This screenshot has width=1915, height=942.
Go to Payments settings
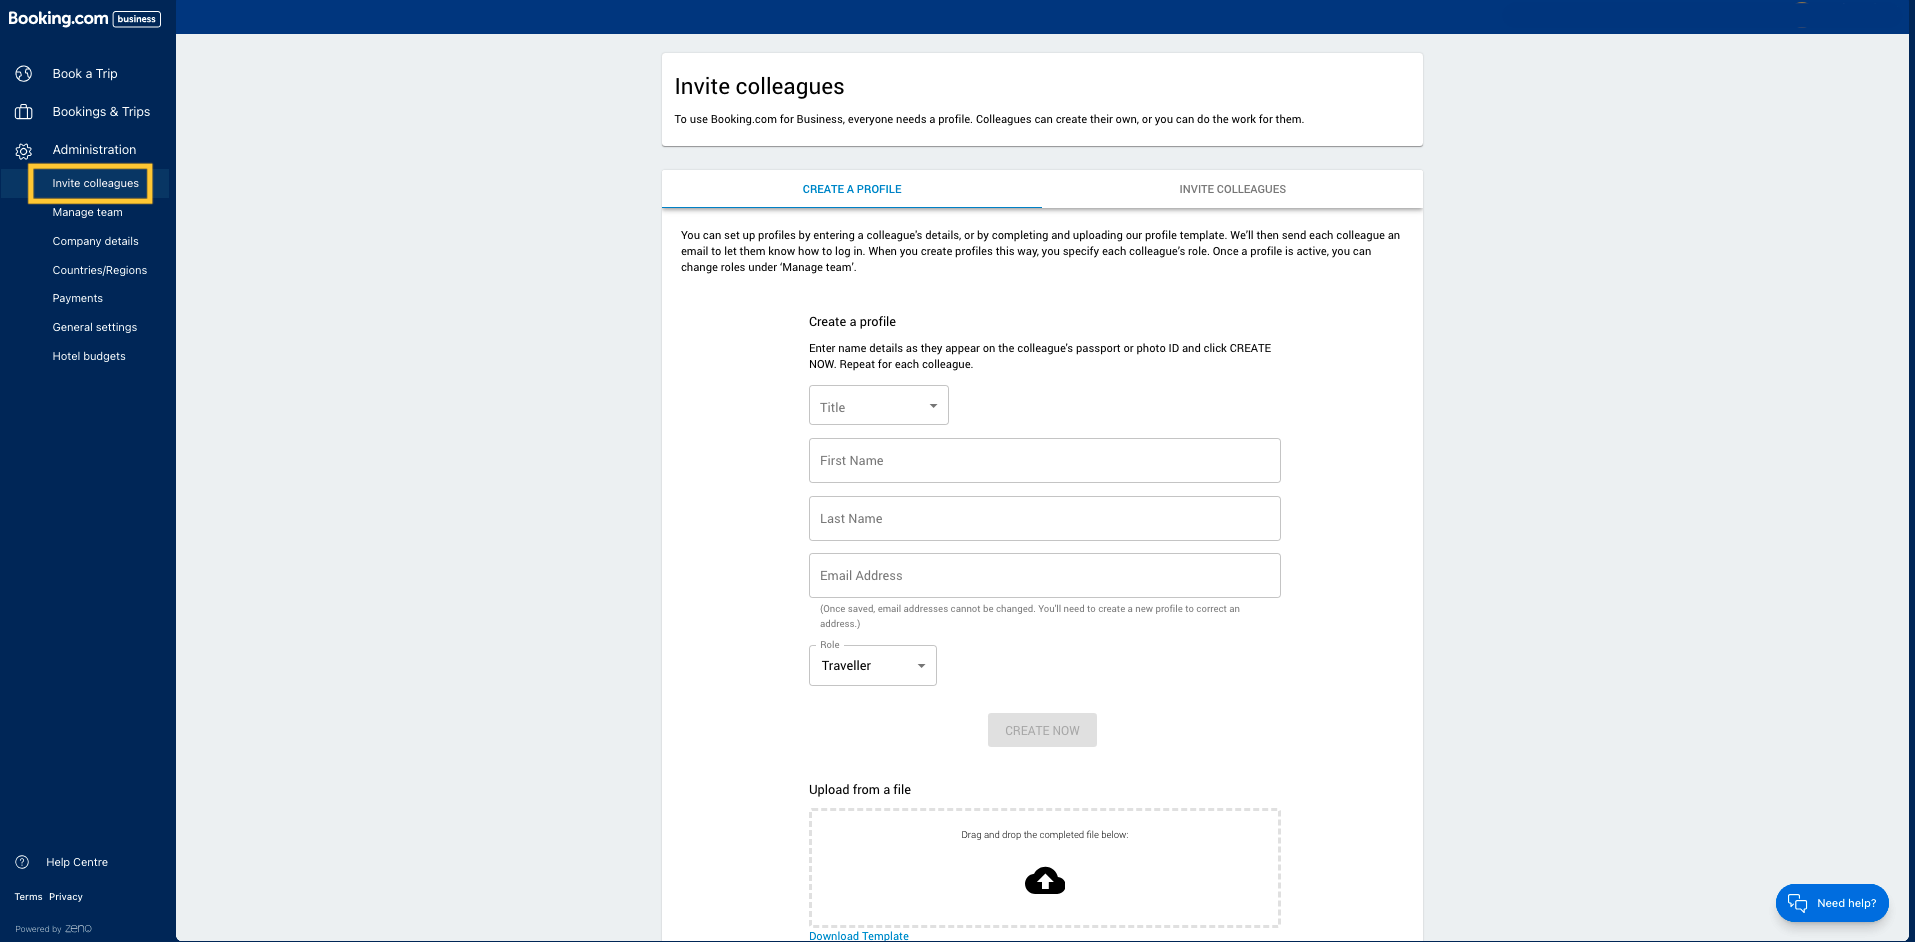[77, 298]
